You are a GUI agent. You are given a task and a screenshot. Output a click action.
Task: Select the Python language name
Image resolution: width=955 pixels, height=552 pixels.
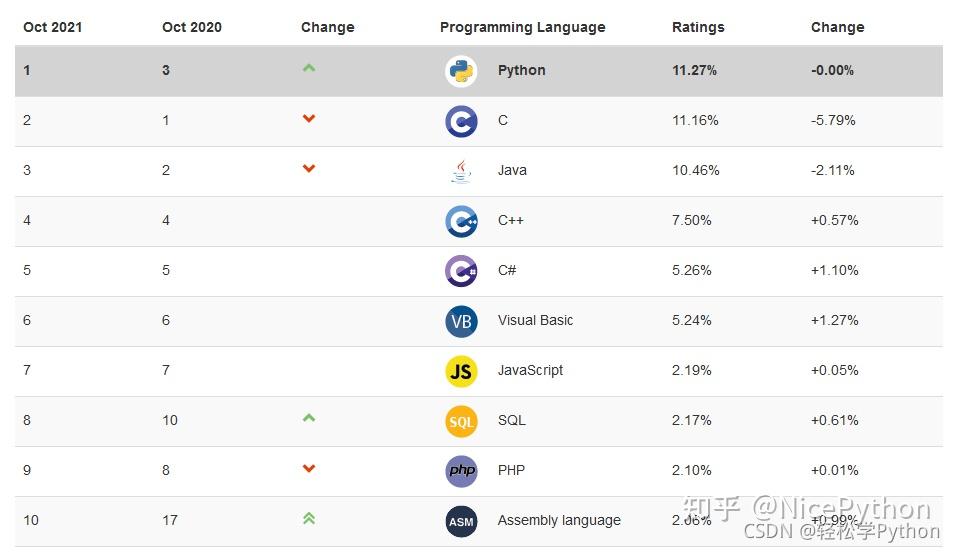click(x=521, y=70)
